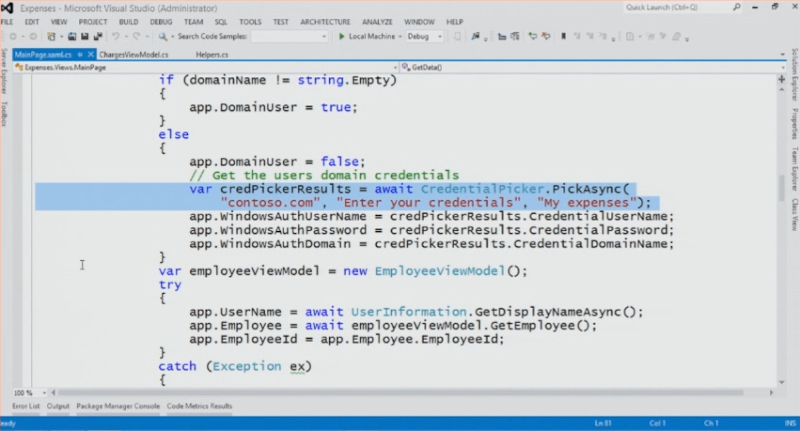Toggle a bookmark with the bookmark icon

[x=564, y=36]
